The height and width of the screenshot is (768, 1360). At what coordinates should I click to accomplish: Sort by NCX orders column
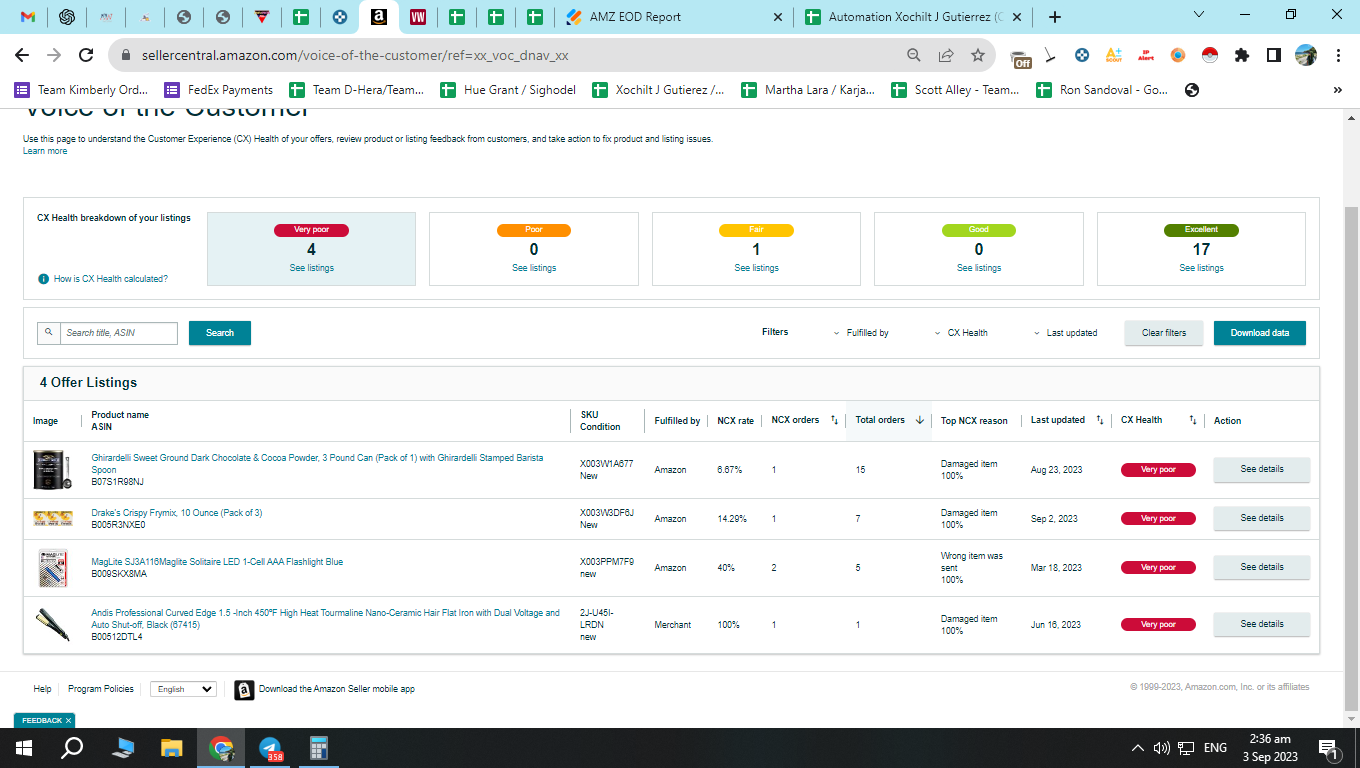[834, 420]
